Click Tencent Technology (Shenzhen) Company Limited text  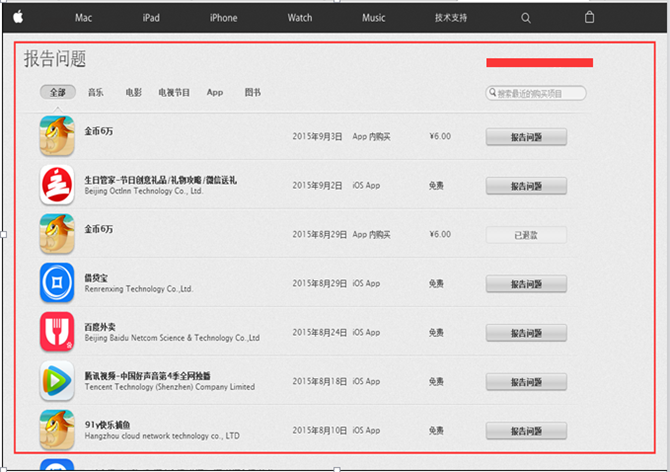[170, 387]
